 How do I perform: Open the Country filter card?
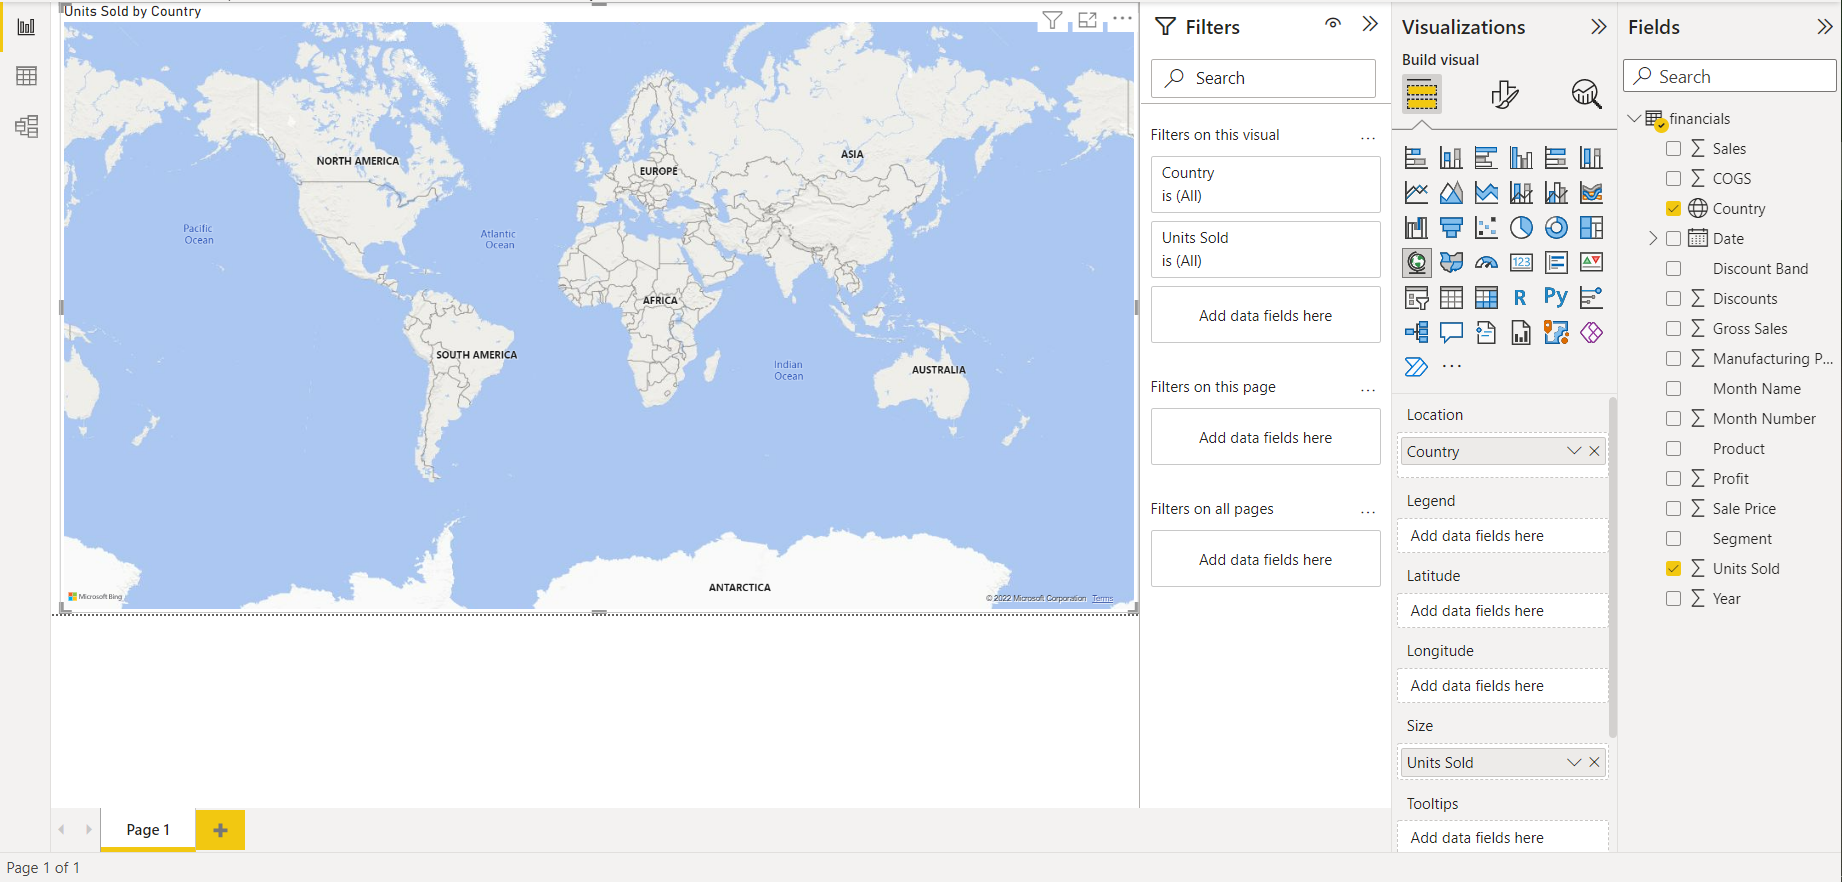pyautogui.click(x=1265, y=184)
